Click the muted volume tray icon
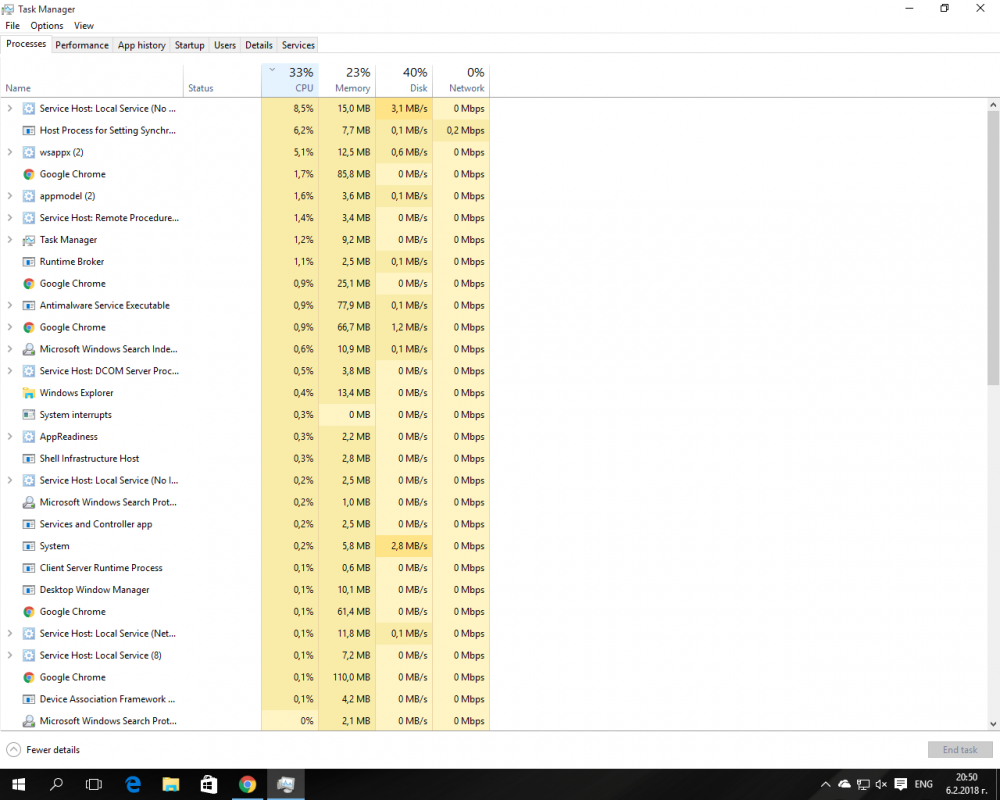The height and width of the screenshot is (800, 1000). point(881,784)
